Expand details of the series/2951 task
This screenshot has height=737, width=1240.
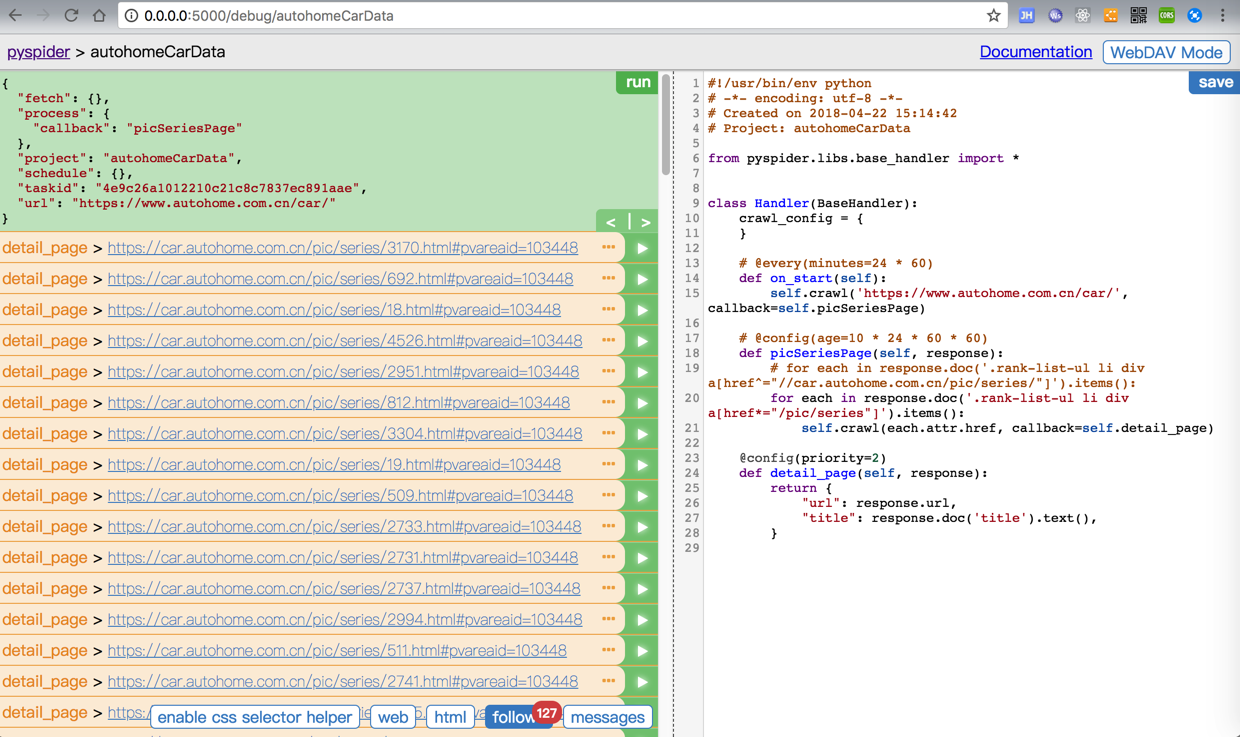coord(608,371)
